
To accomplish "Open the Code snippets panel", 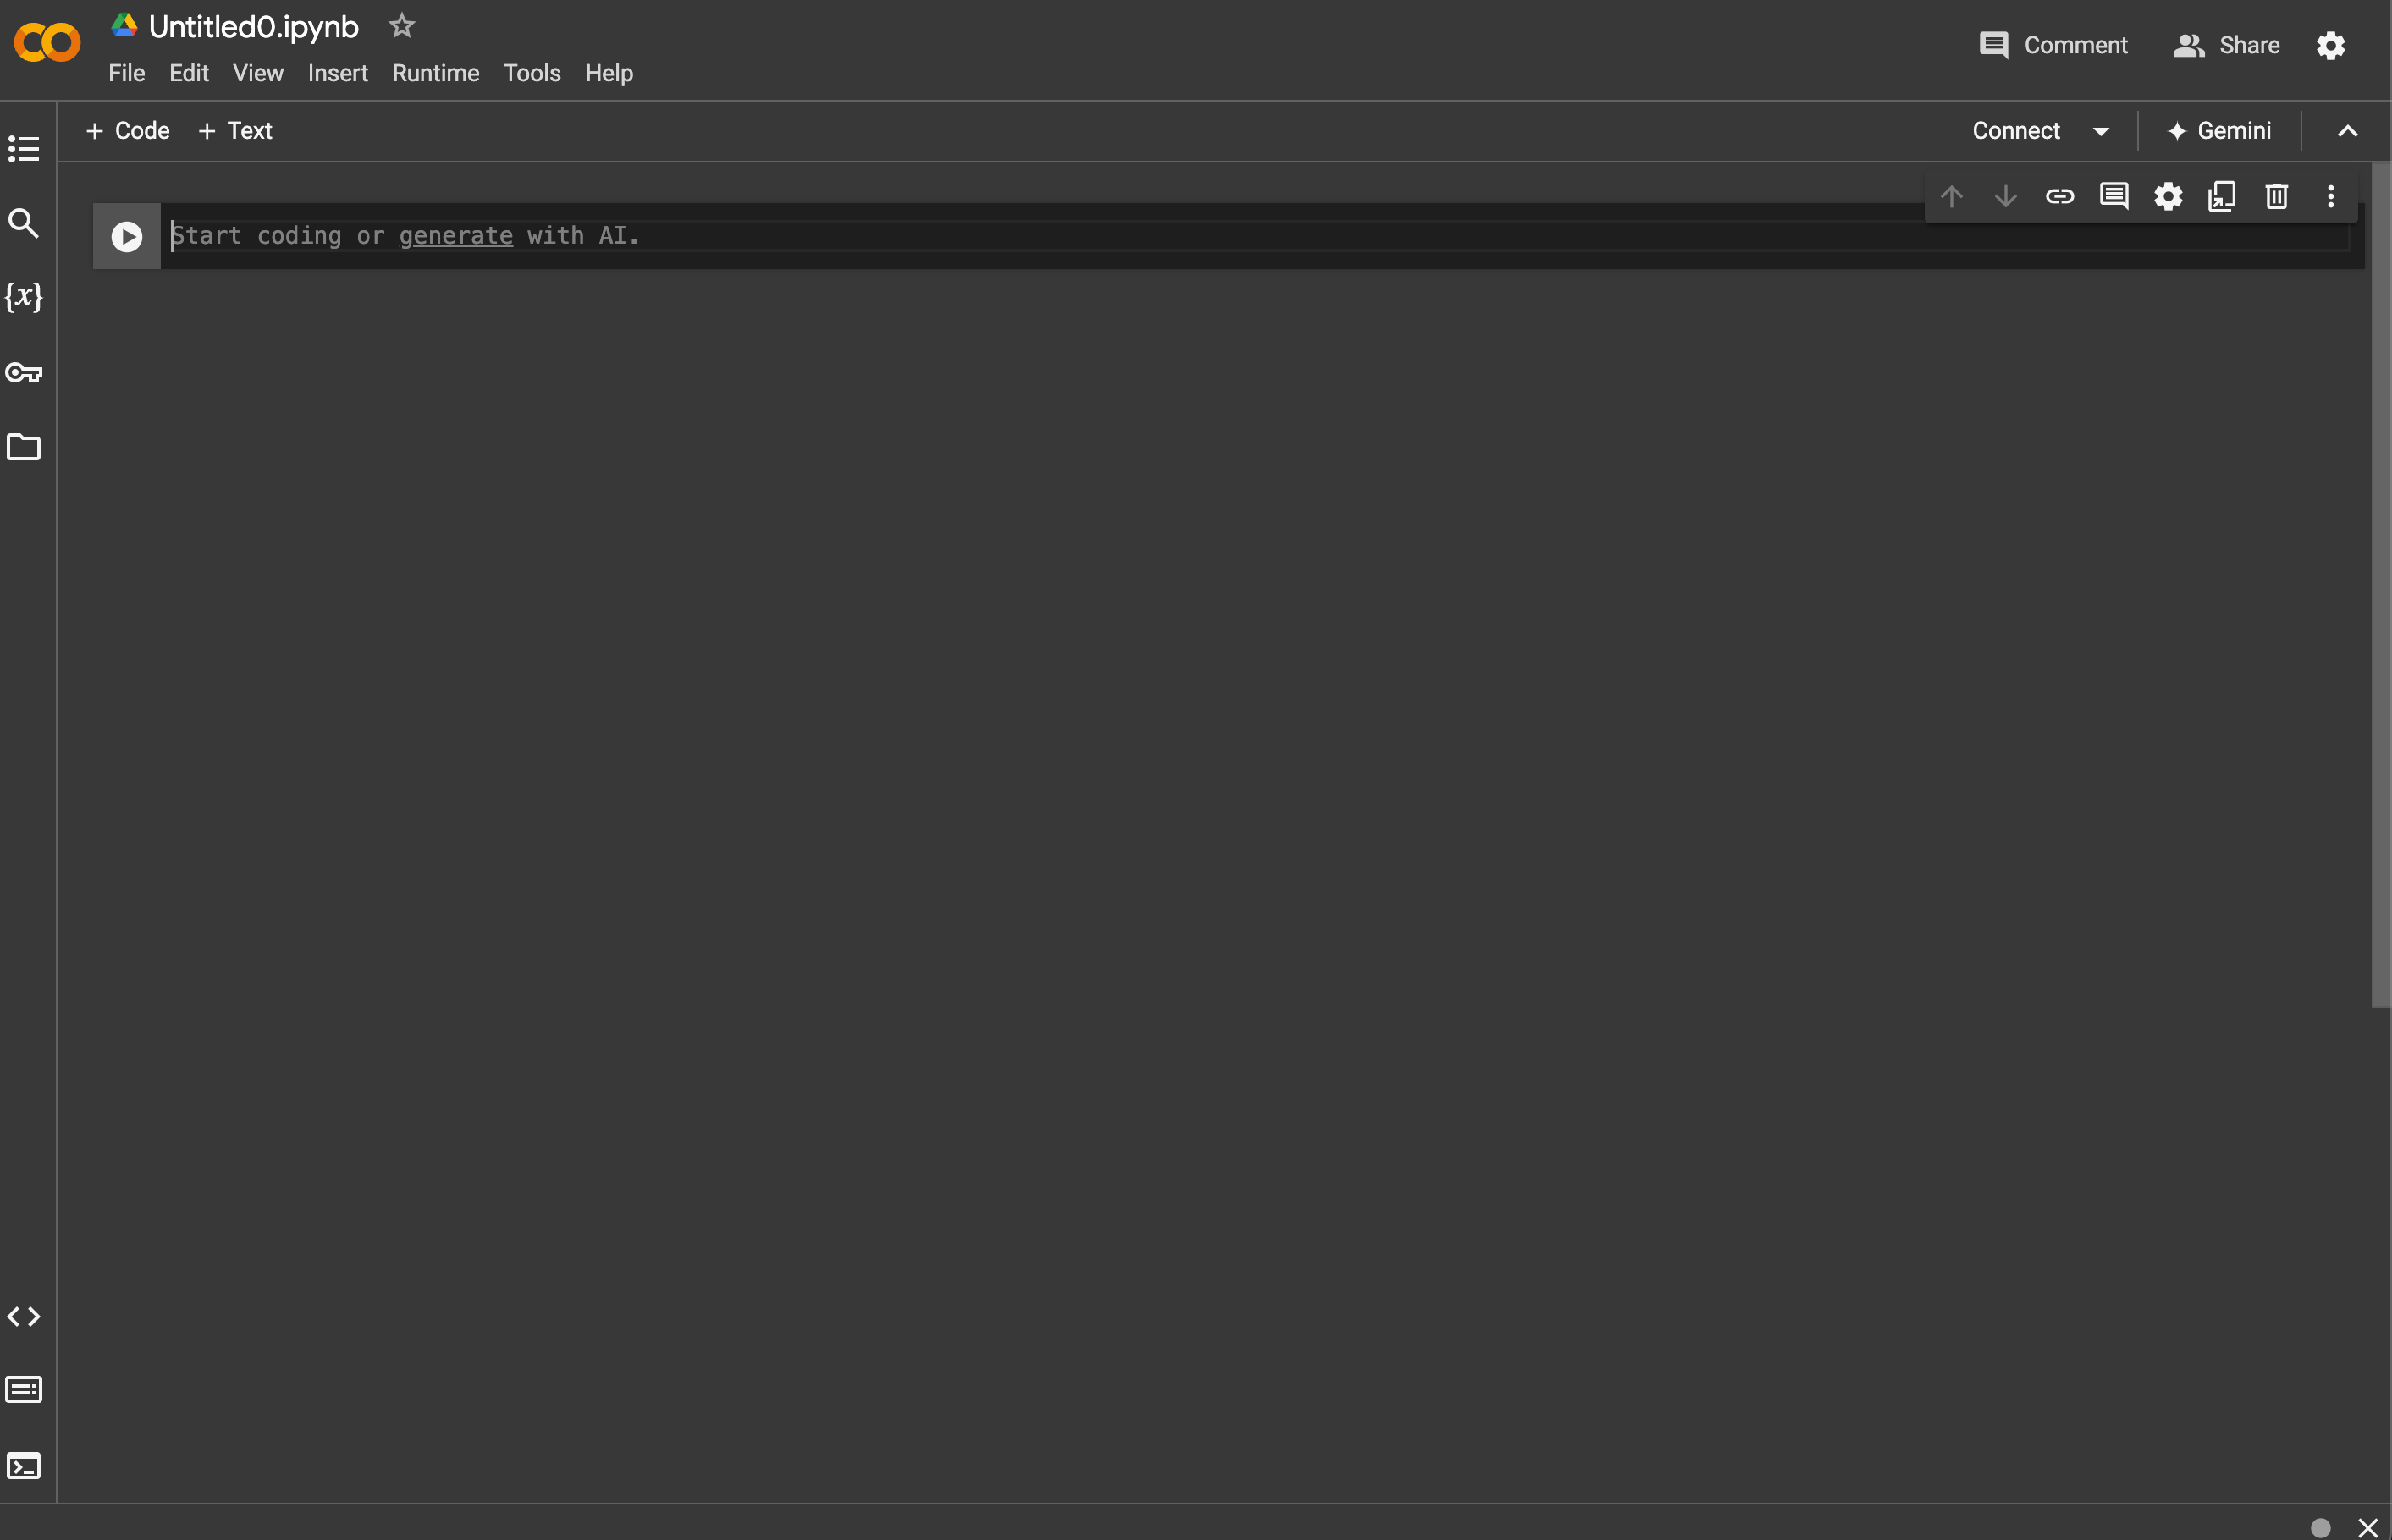I will [24, 1316].
